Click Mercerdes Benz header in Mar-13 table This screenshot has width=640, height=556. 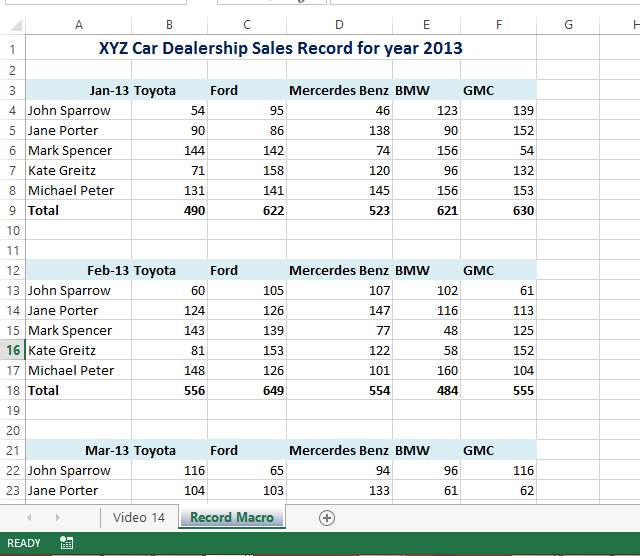point(339,450)
